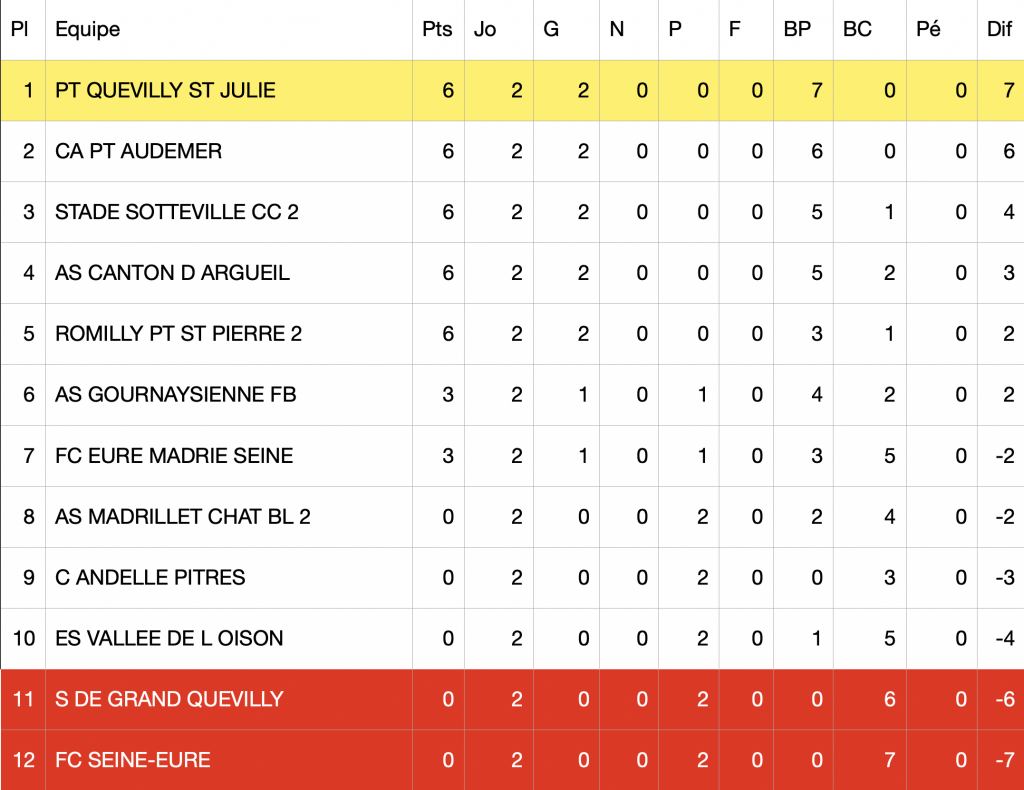Viewport: 1024px width, 790px height.
Task: Click ROMILLY PT ST PIERRE 2 team
Action: [178, 334]
